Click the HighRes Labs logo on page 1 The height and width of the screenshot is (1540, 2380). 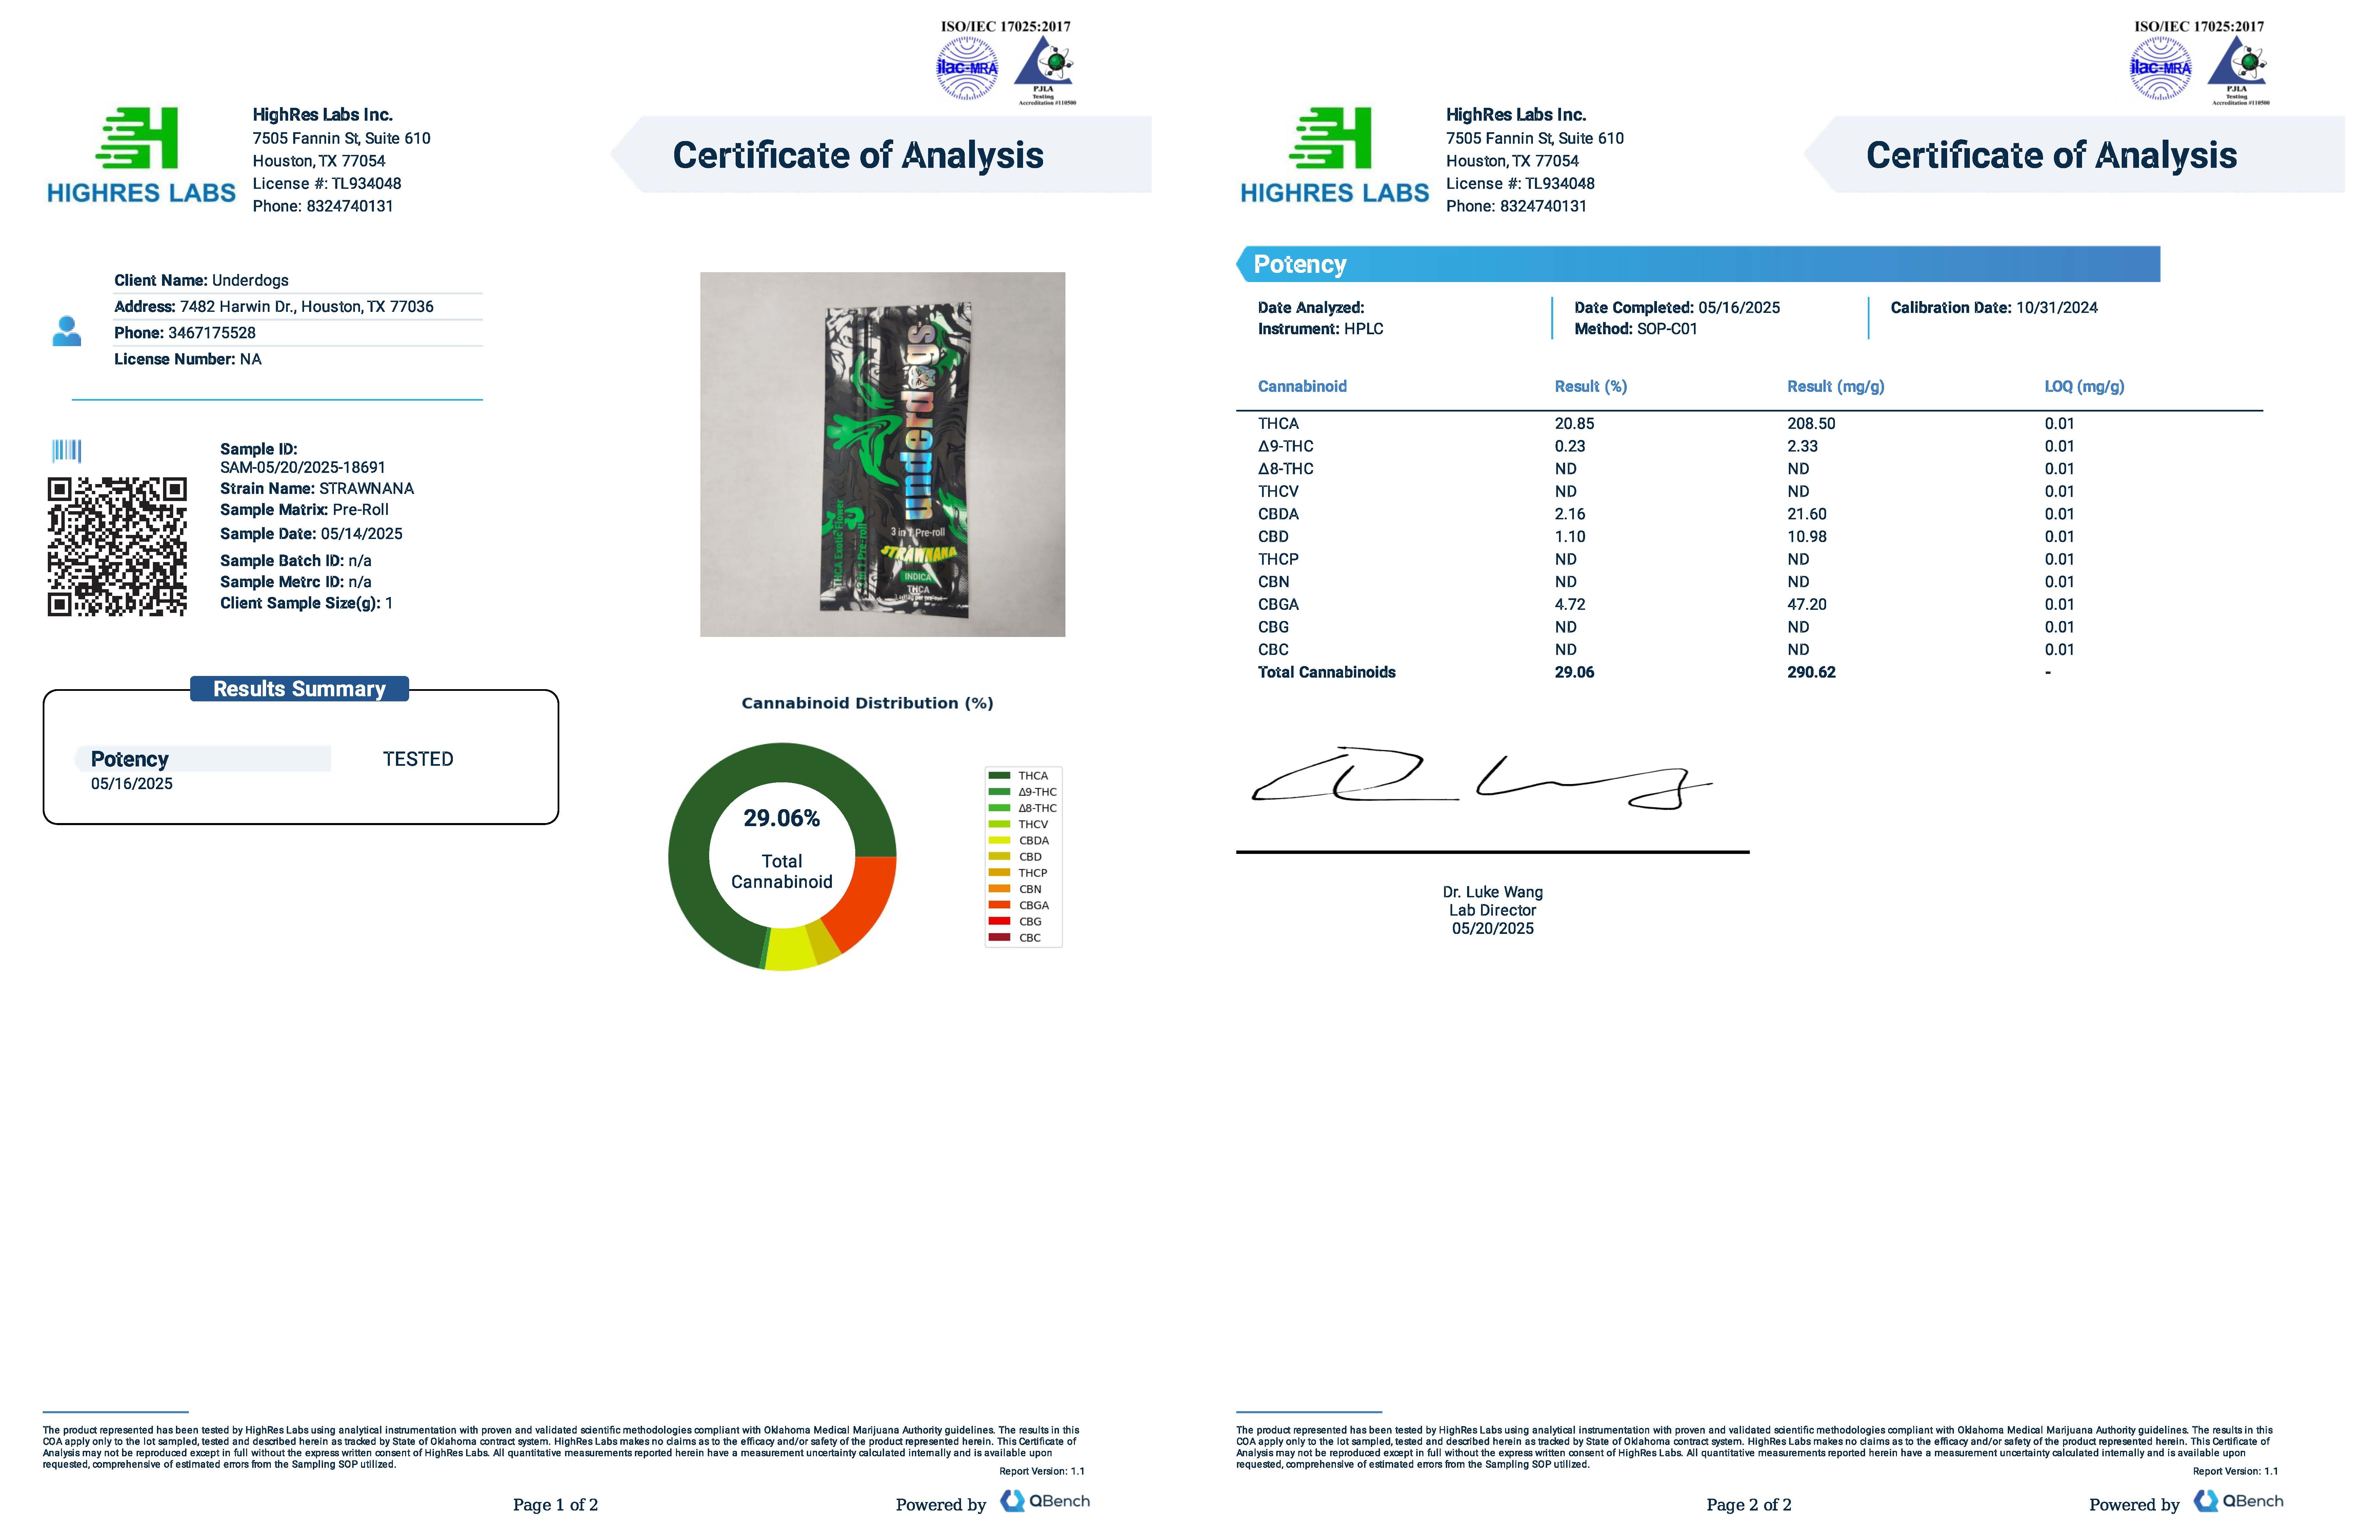(x=141, y=155)
